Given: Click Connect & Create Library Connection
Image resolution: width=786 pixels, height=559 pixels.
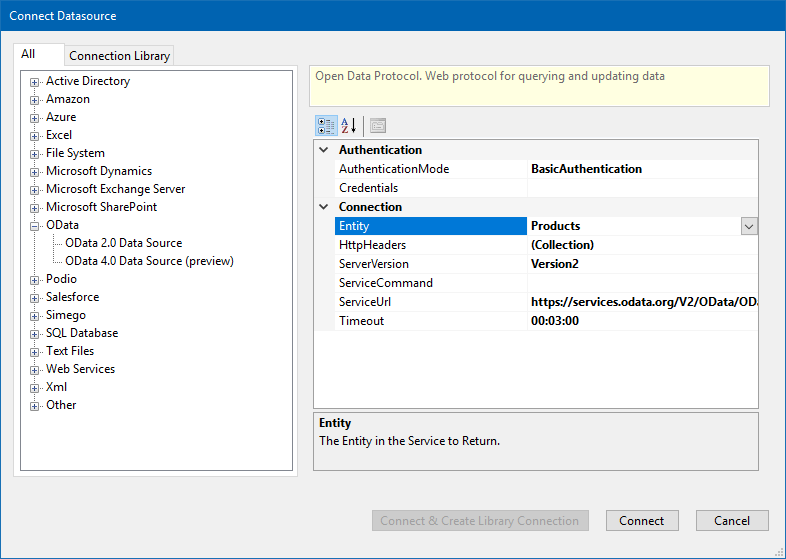Looking at the screenshot, I should (x=480, y=520).
